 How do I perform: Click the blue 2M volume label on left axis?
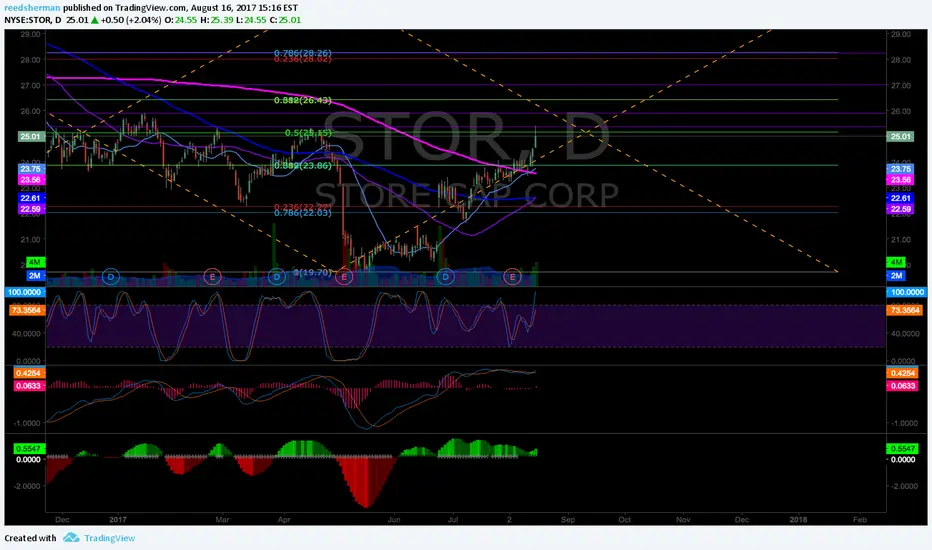pos(36,275)
